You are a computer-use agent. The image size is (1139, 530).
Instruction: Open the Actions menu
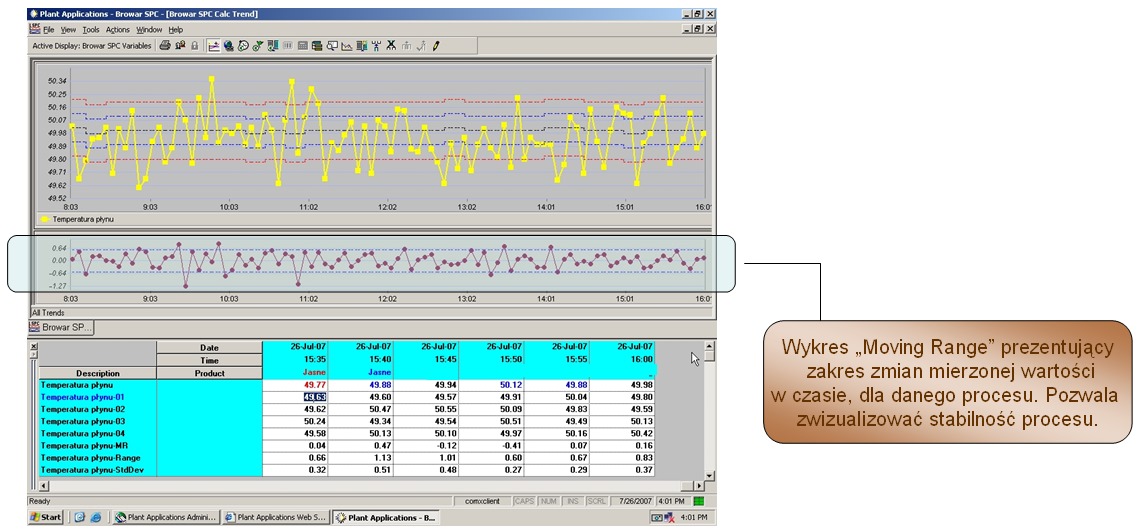118,30
